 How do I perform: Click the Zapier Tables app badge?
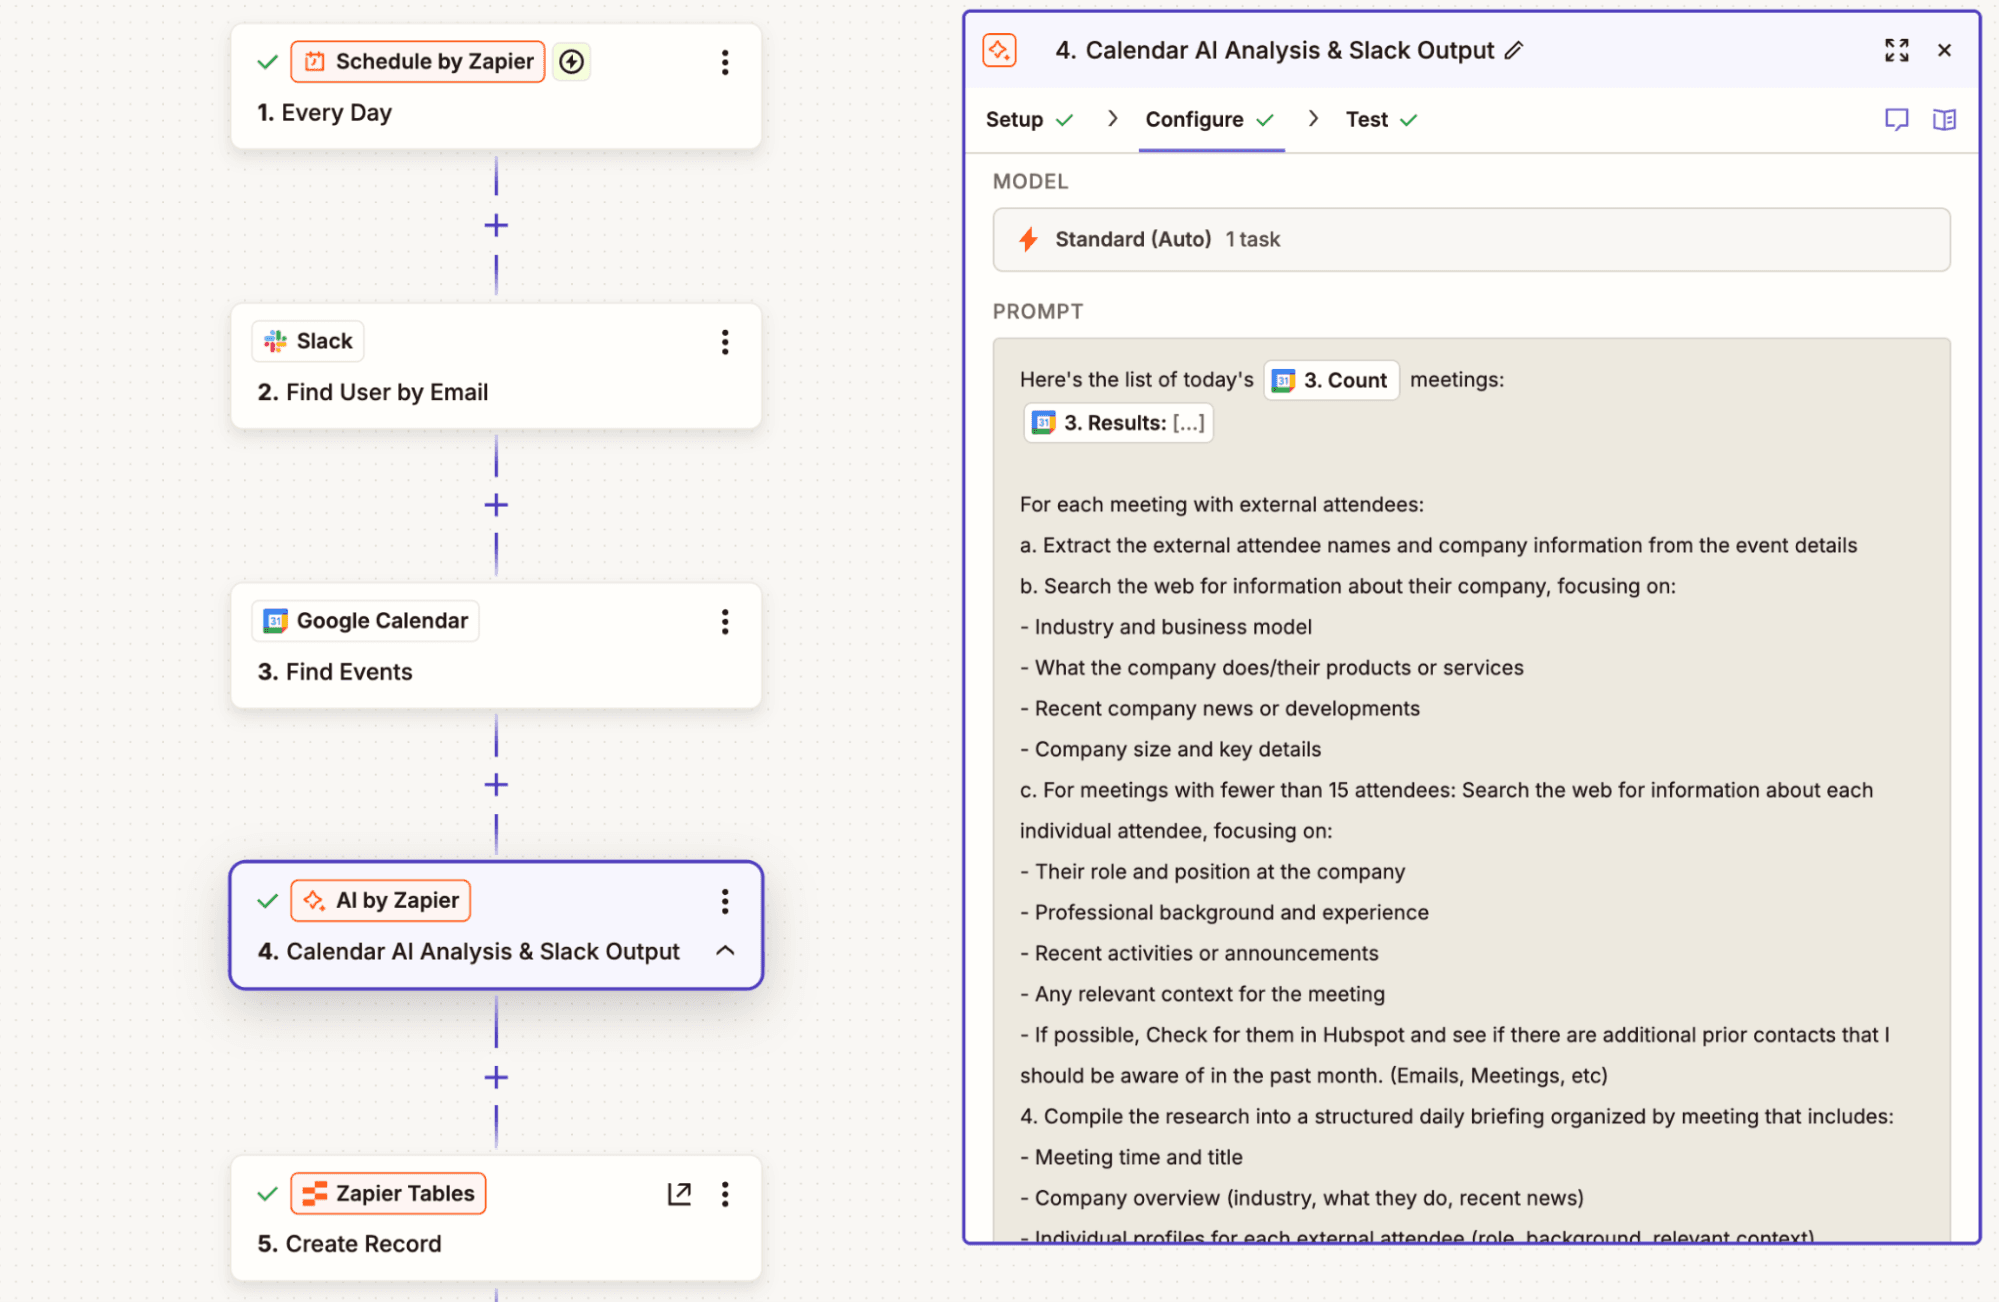389,1194
